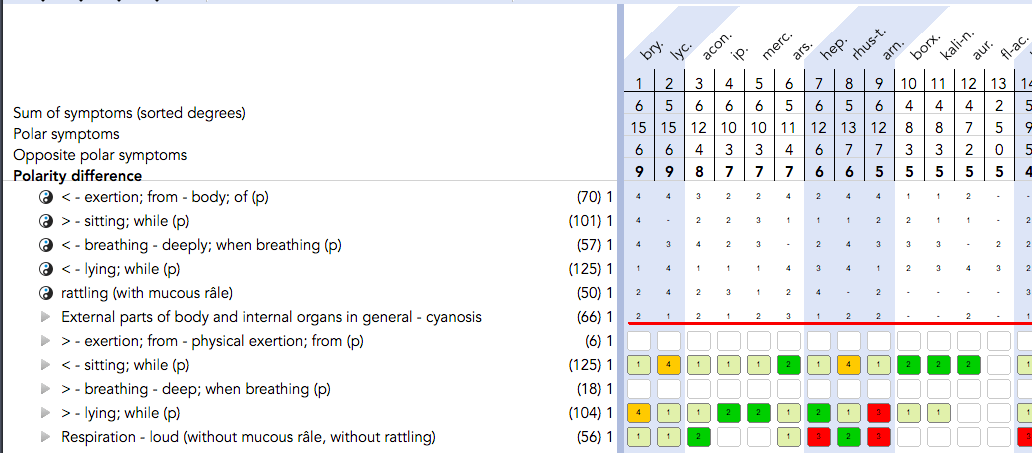This screenshot has height=453, width=1032.
Task: Click yin-yang icon beside worse lying while symptom
Action: pyautogui.click(x=45, y=269)
